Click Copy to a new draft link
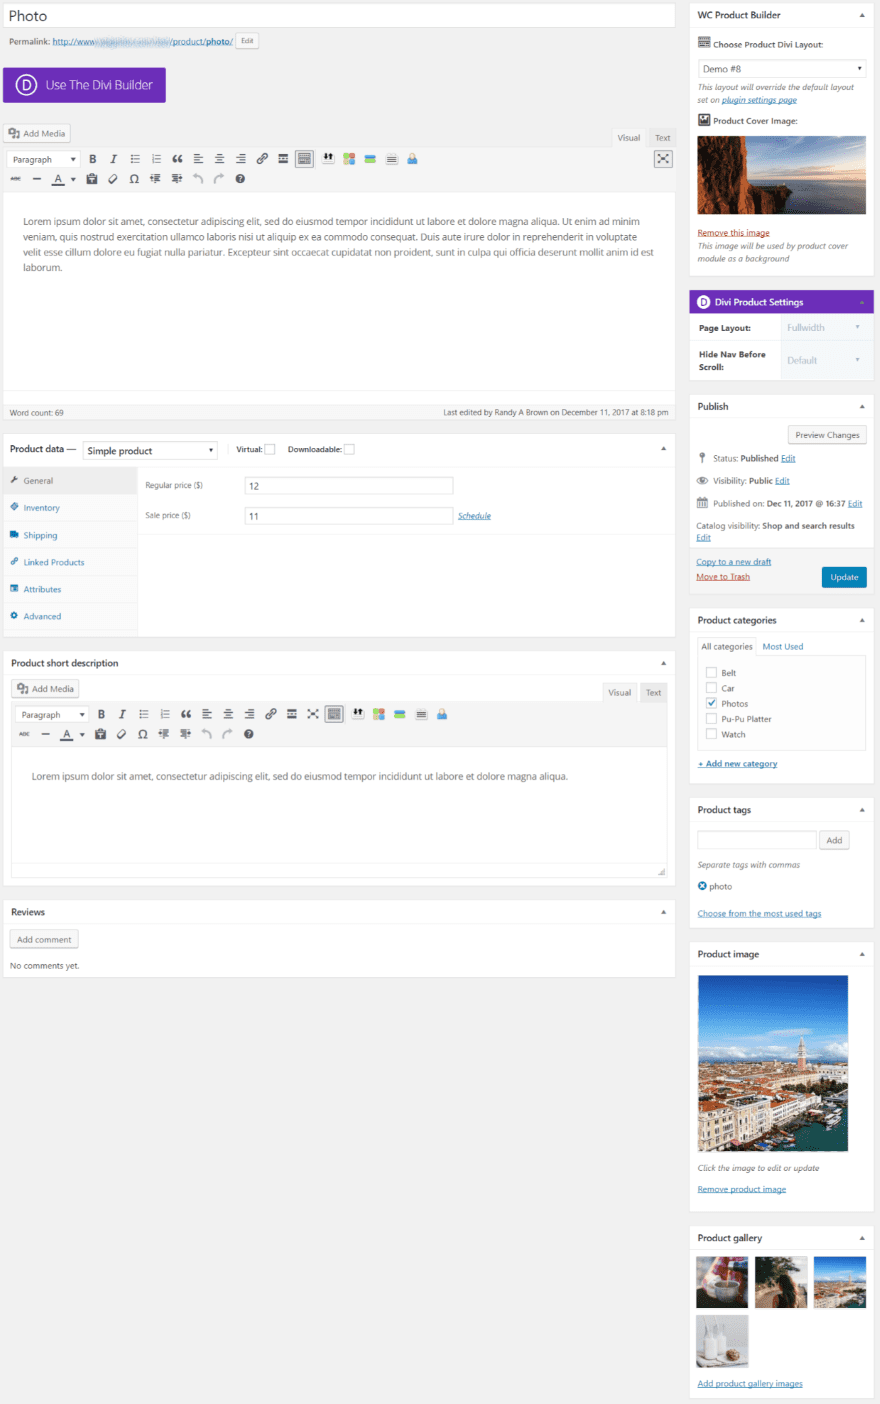Image resolution: width=880 pixels, height=1404 pixels. (x=734, y=562)
